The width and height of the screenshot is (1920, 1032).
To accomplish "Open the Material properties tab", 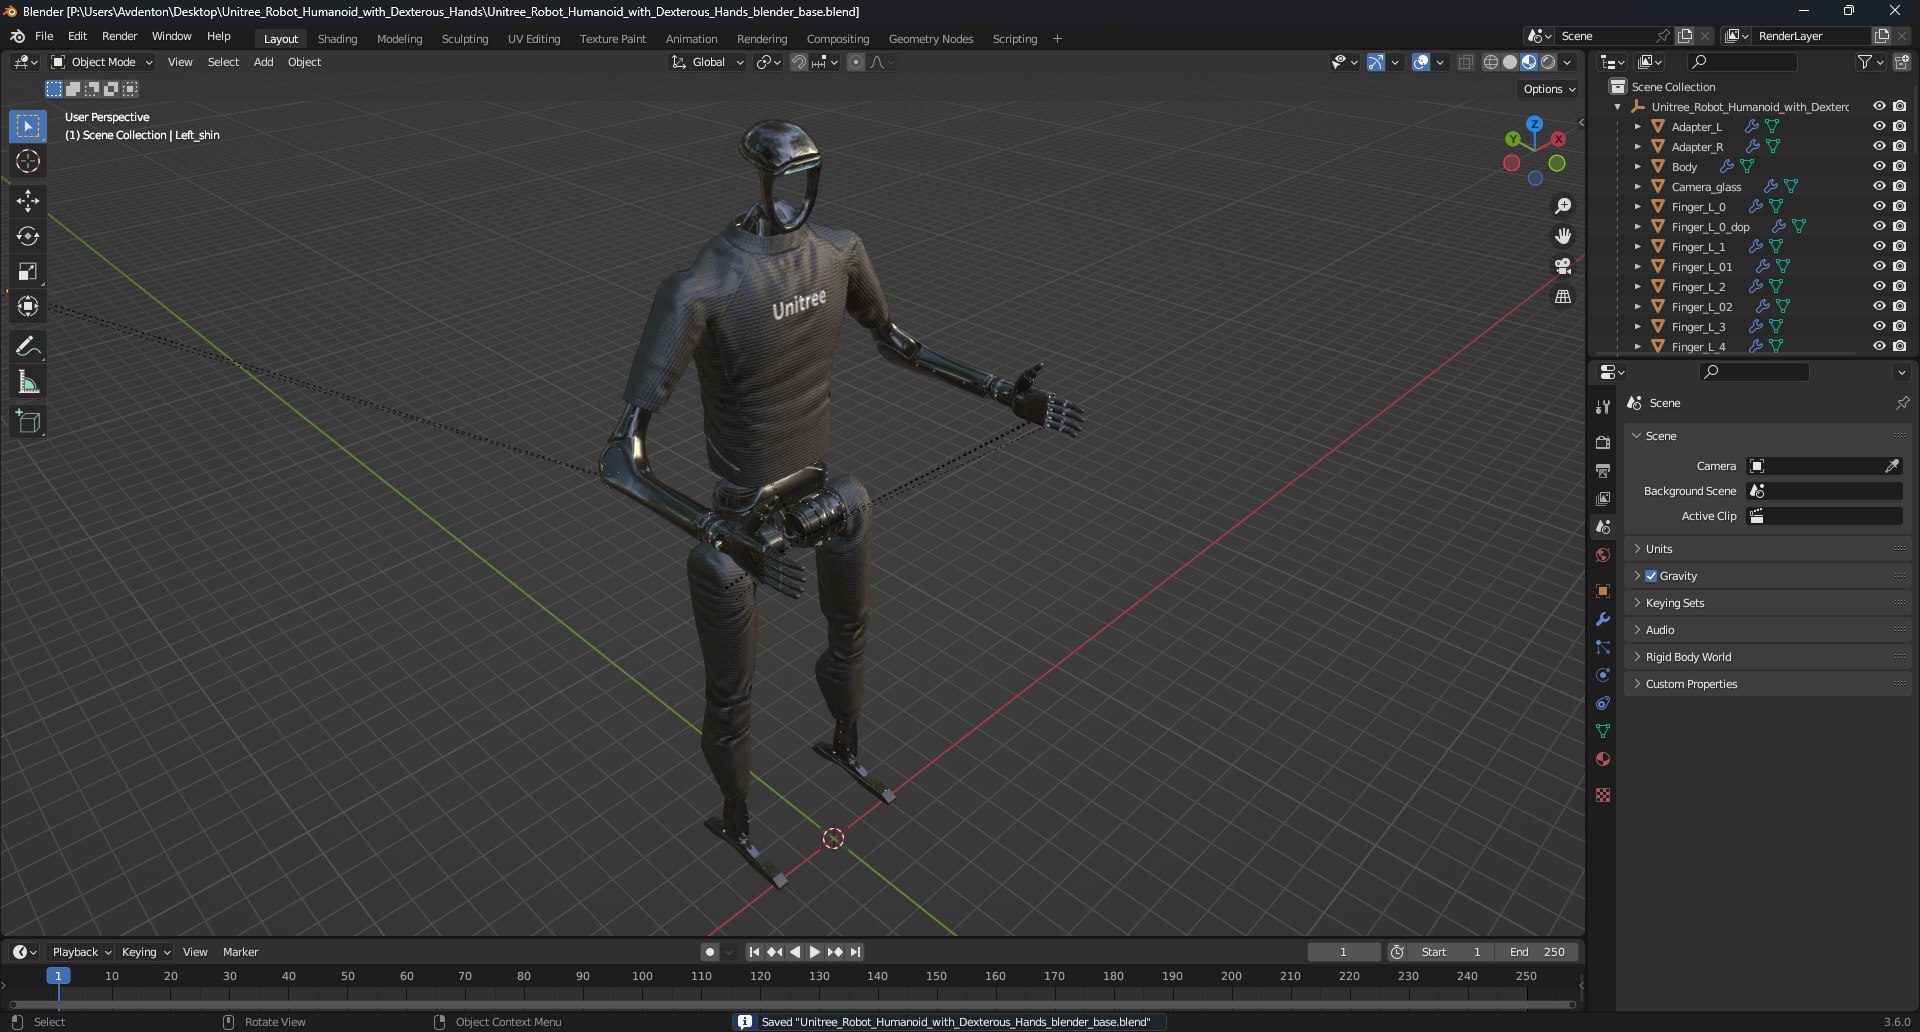I will click(1603, 759).
